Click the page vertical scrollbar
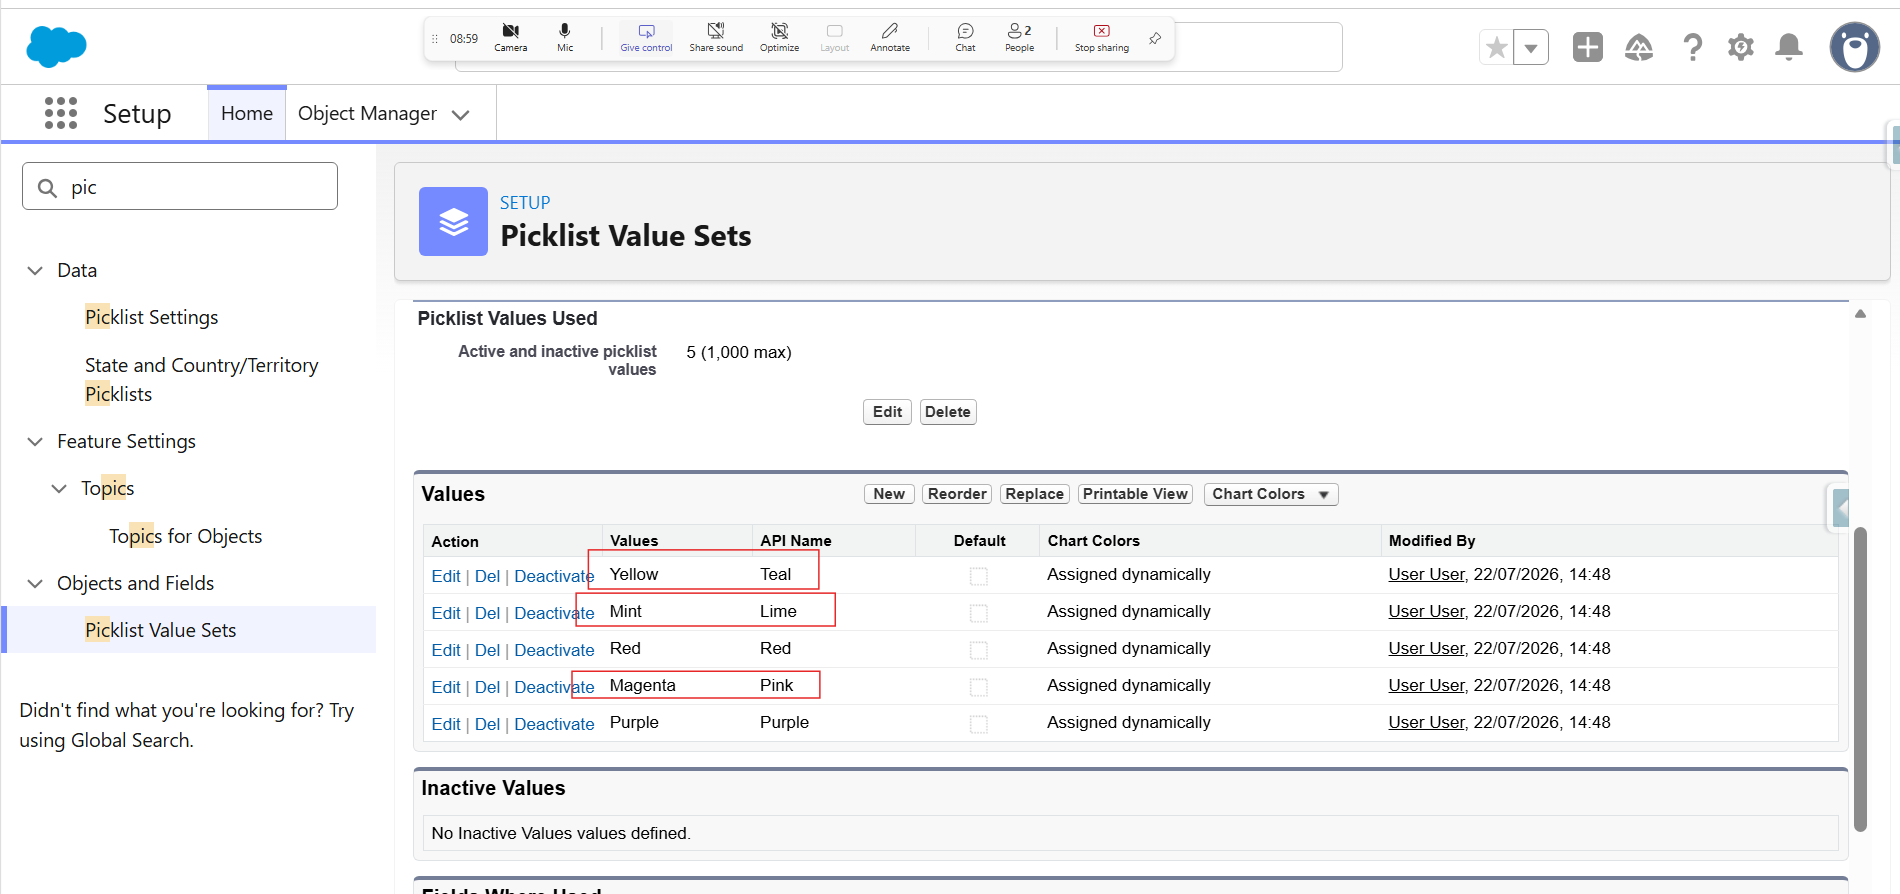The image size is (1900, 894). (x=1860, y=680)
